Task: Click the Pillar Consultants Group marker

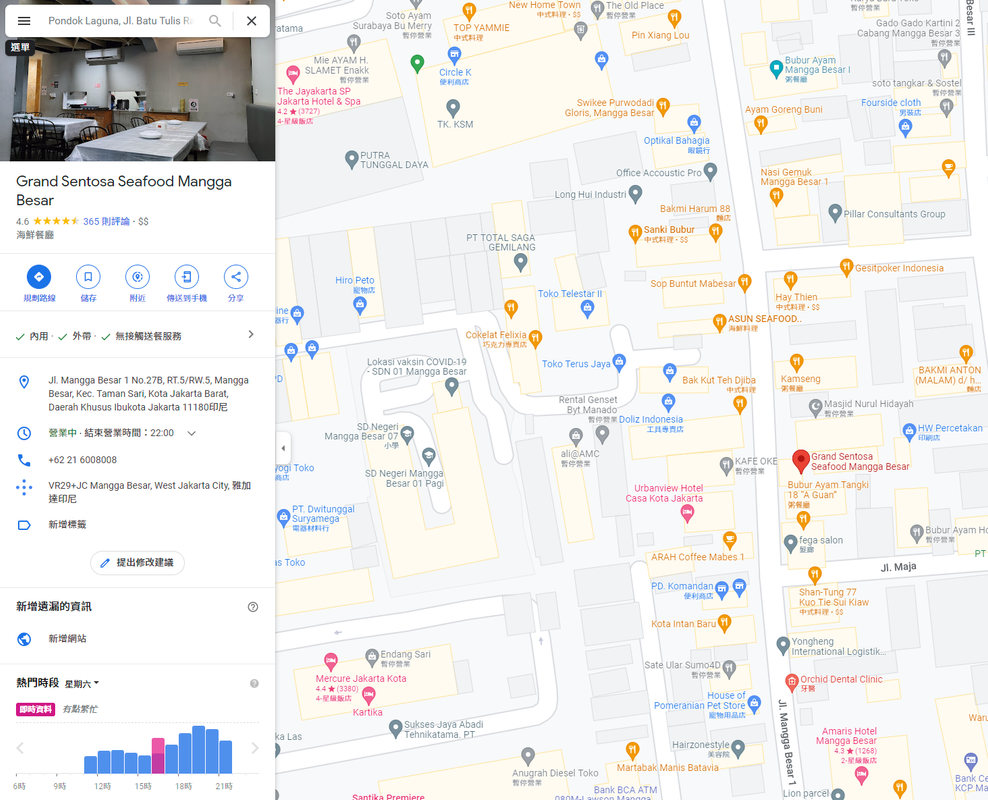Action: (835, 213)
